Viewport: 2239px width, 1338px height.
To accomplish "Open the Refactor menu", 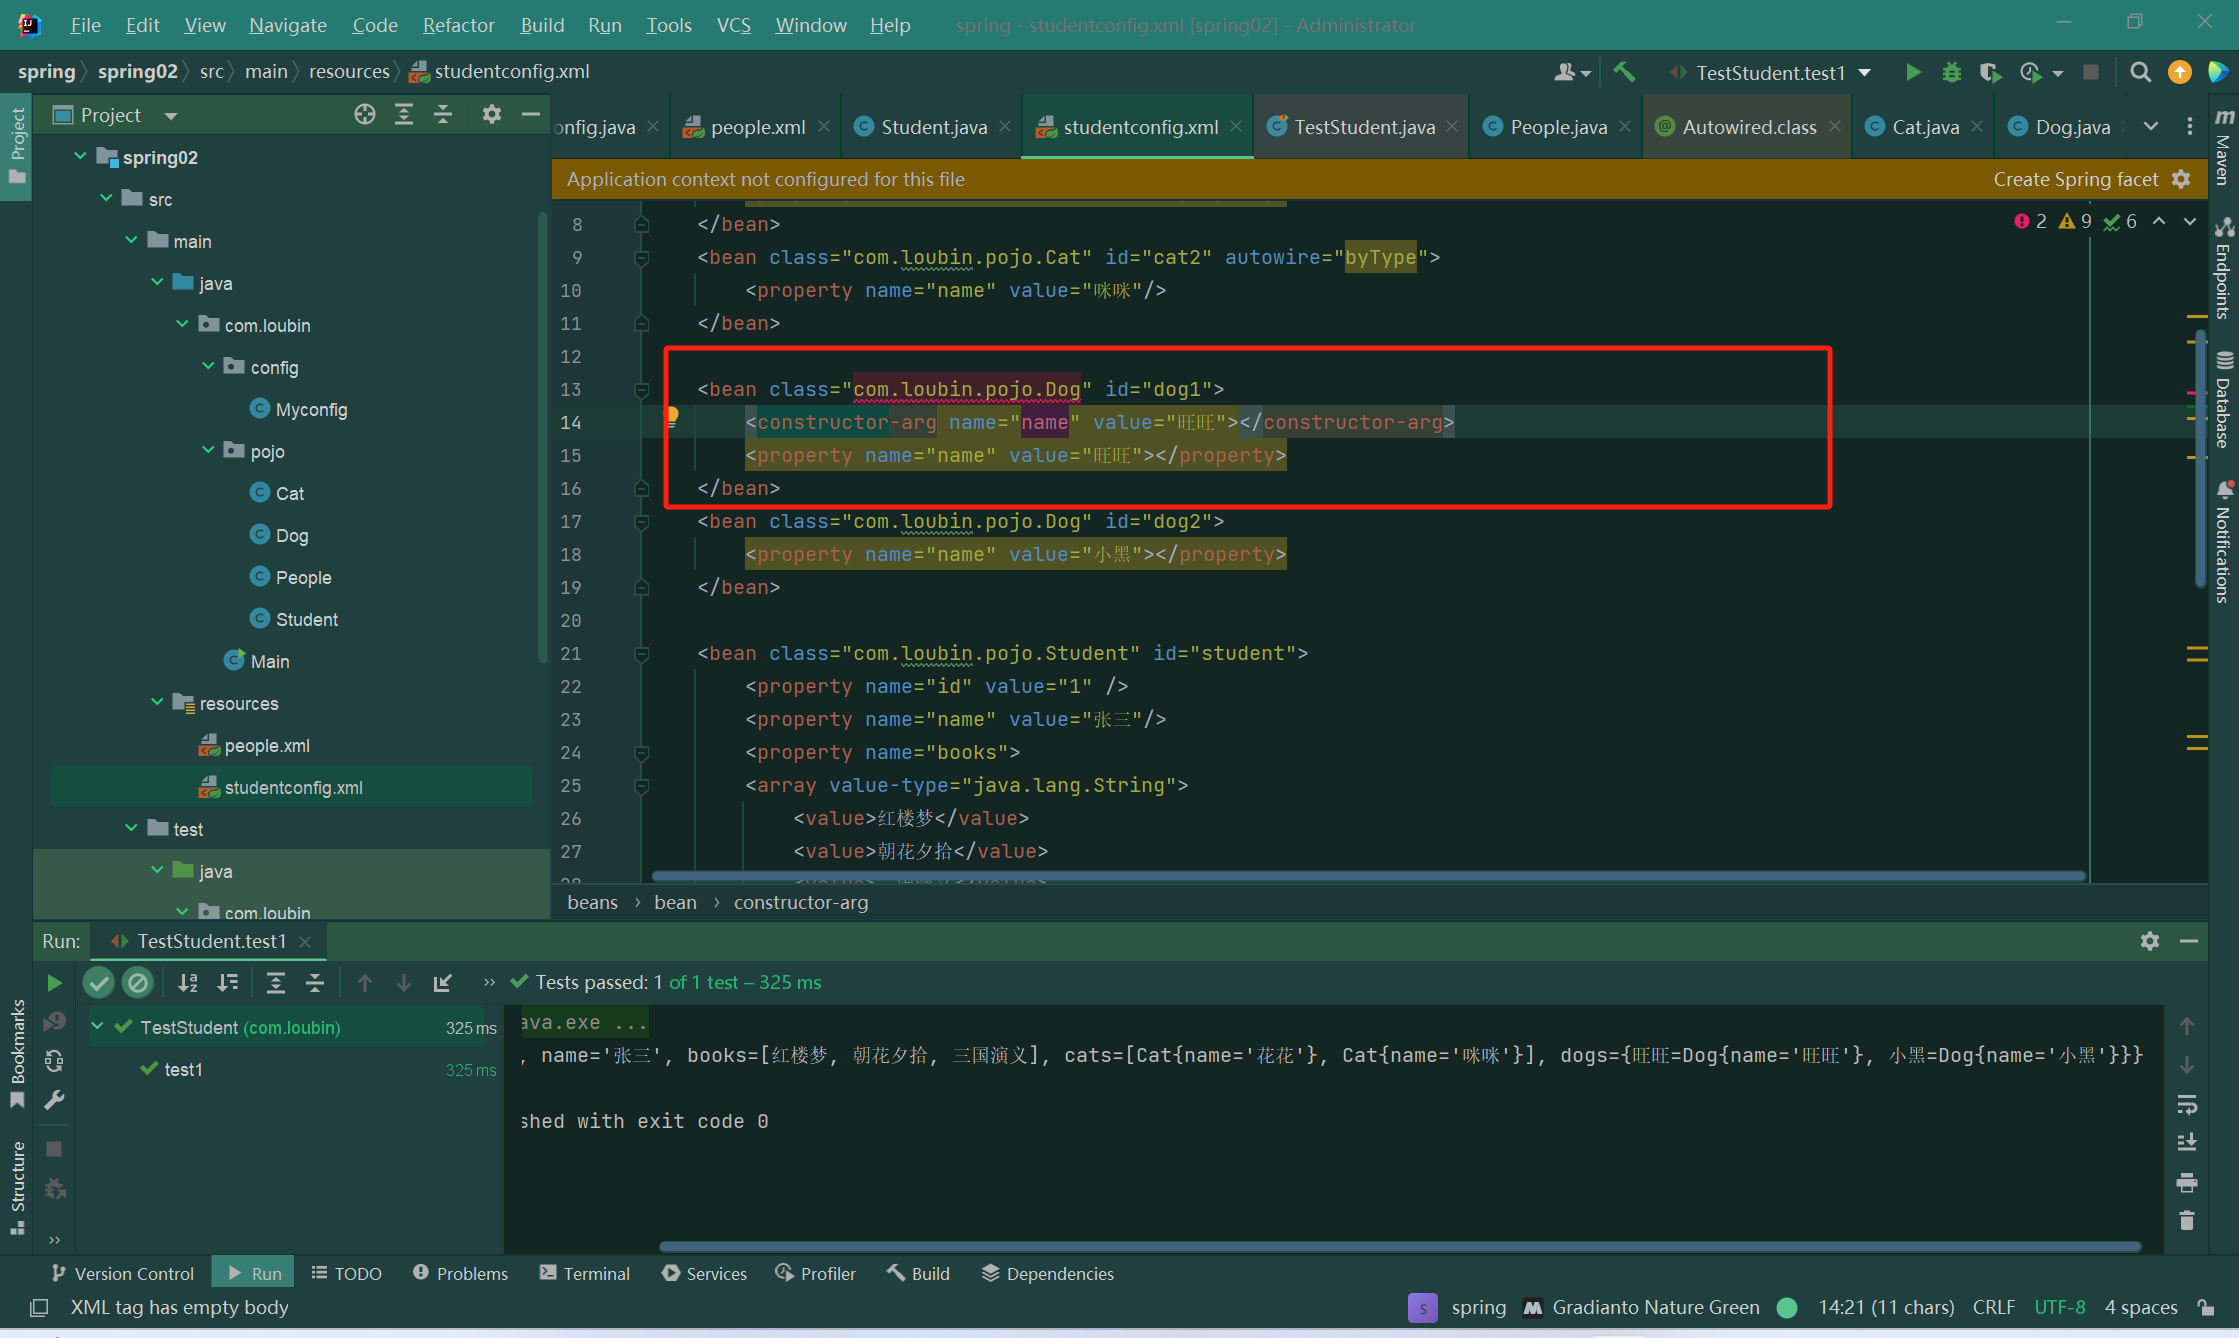I will 458,25.
